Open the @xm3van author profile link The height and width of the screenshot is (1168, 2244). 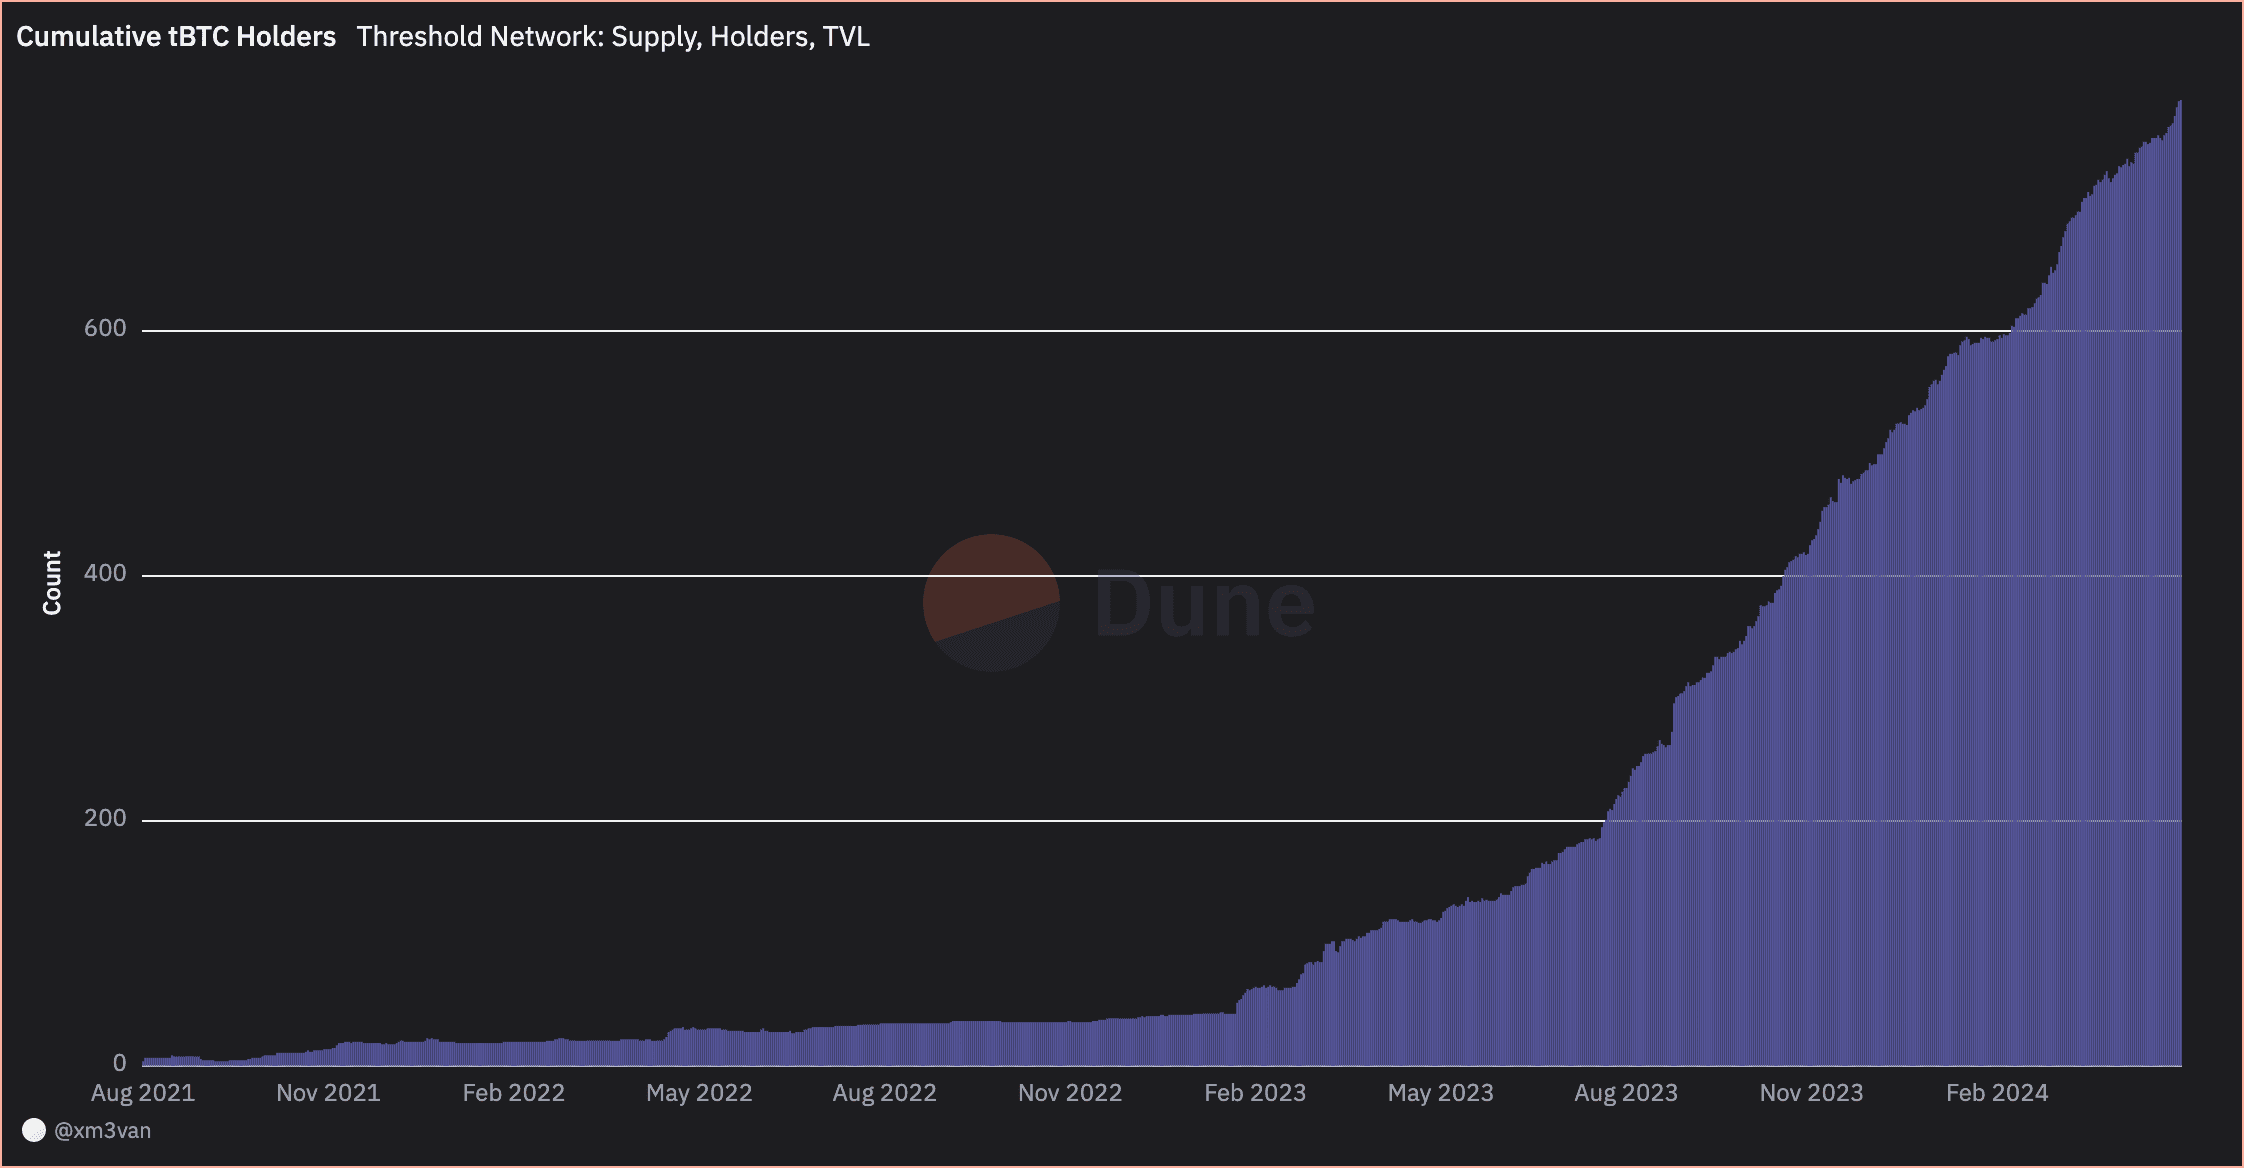coord(102,1130)
